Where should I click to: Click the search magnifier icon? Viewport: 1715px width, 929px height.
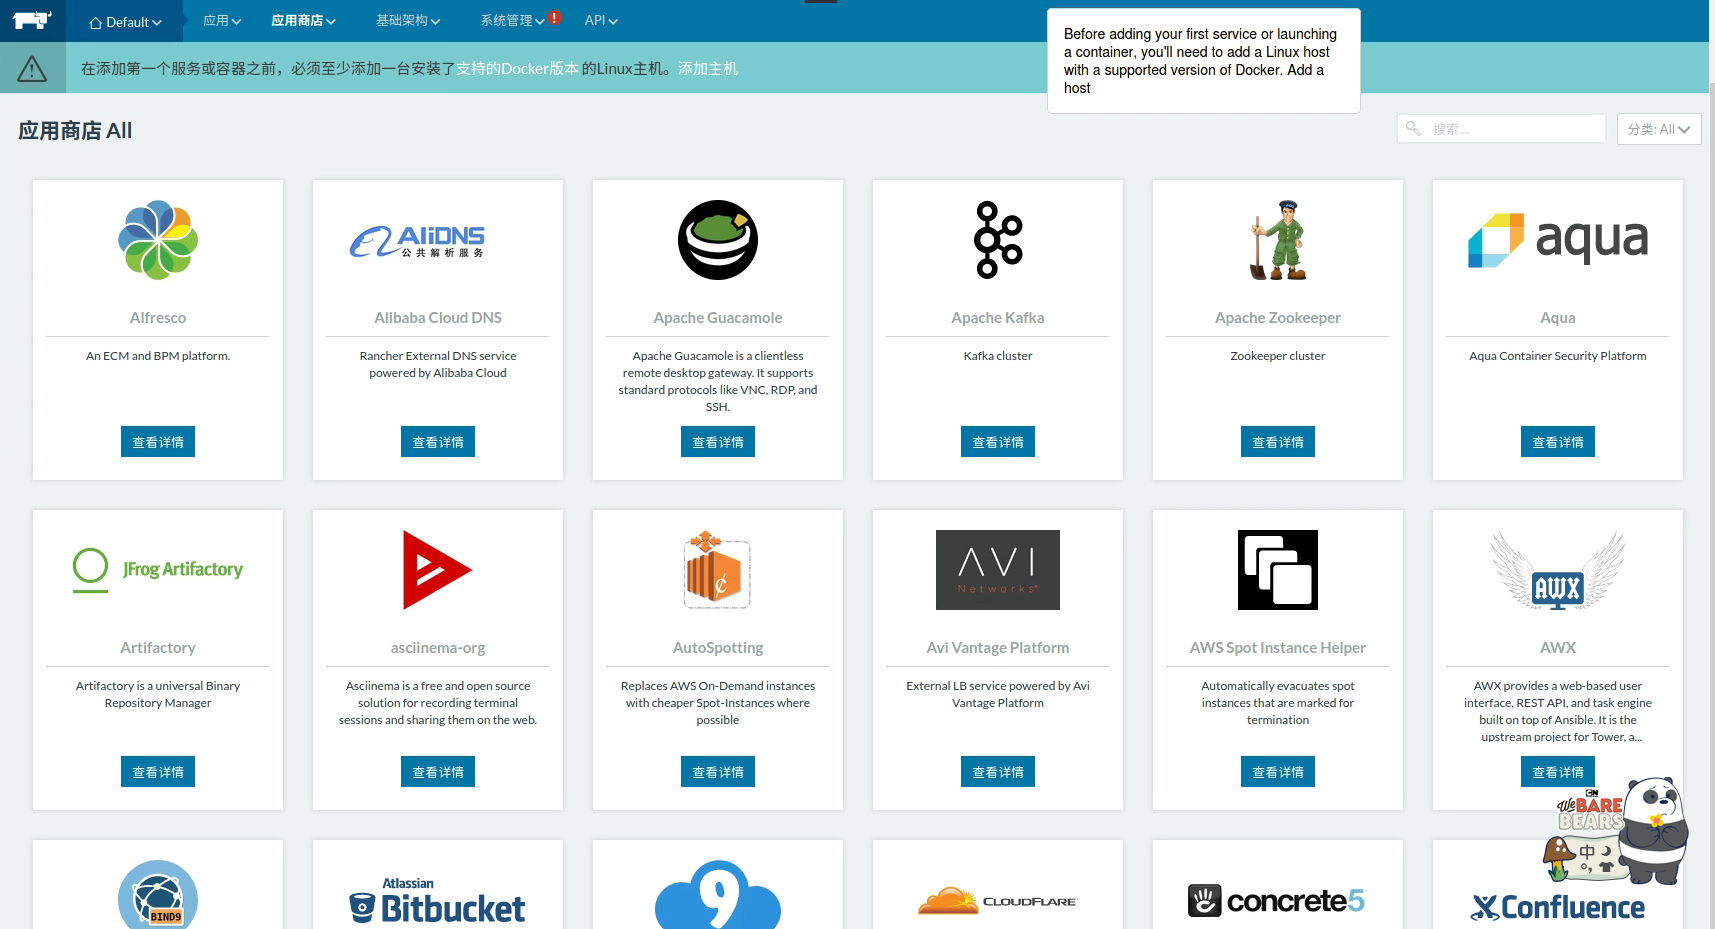click(1413, 128)
